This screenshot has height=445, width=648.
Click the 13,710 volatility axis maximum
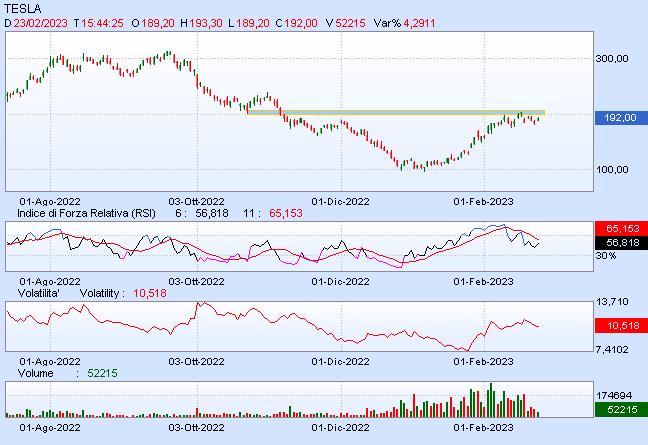(612, 302)
